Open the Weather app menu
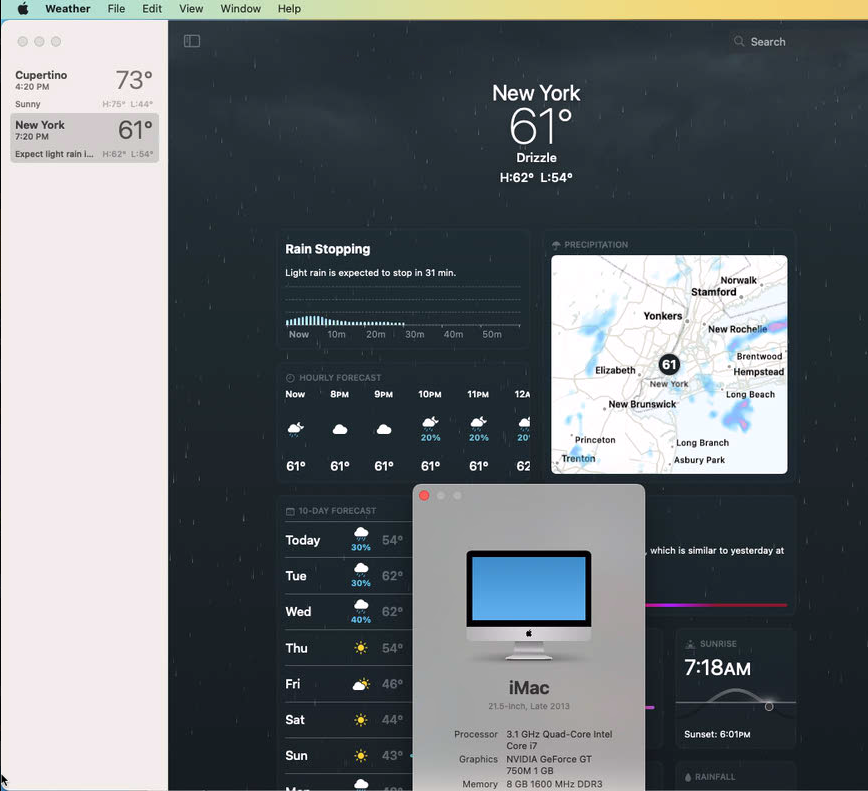This screenshot has width=868, height=791. pyautogui.click(x=68, y=9)
